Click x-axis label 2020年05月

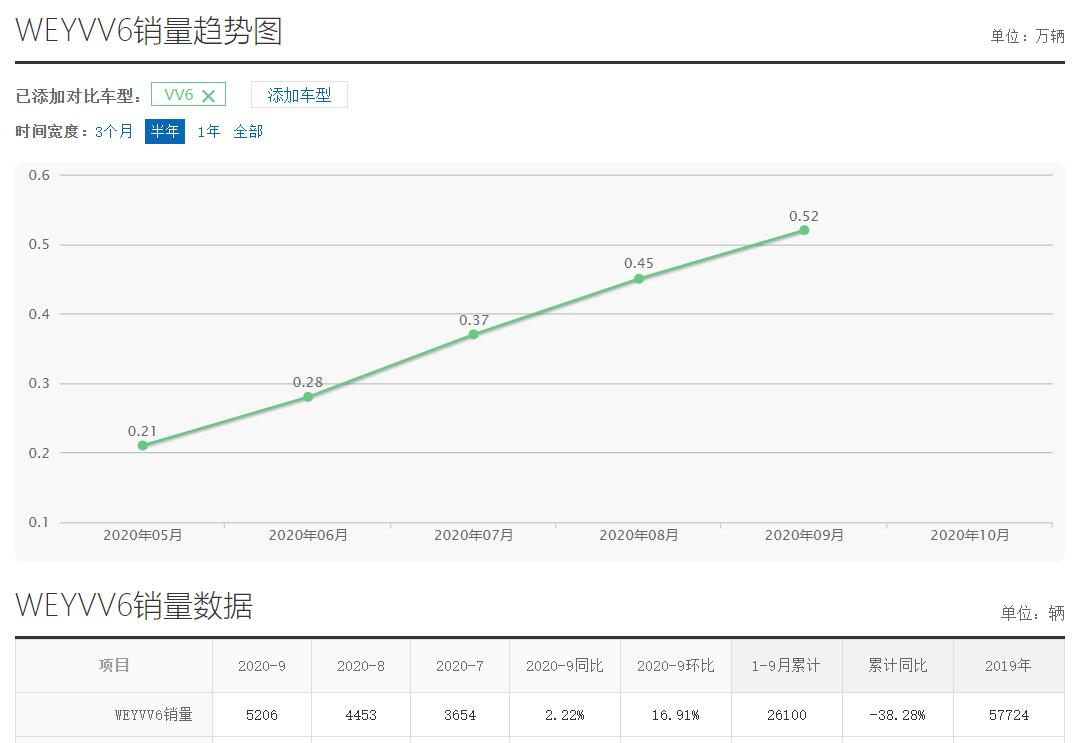(x=142, y=535)
